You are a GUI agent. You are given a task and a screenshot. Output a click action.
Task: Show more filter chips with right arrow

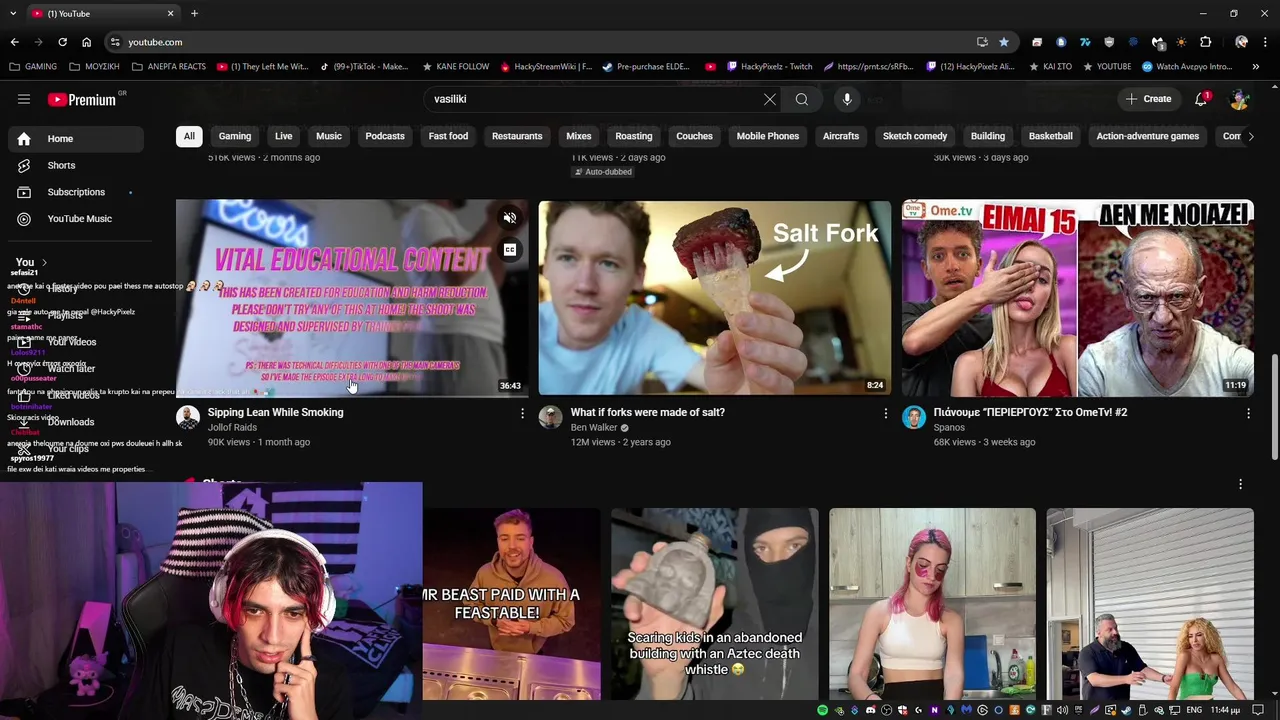[1250, 136]
